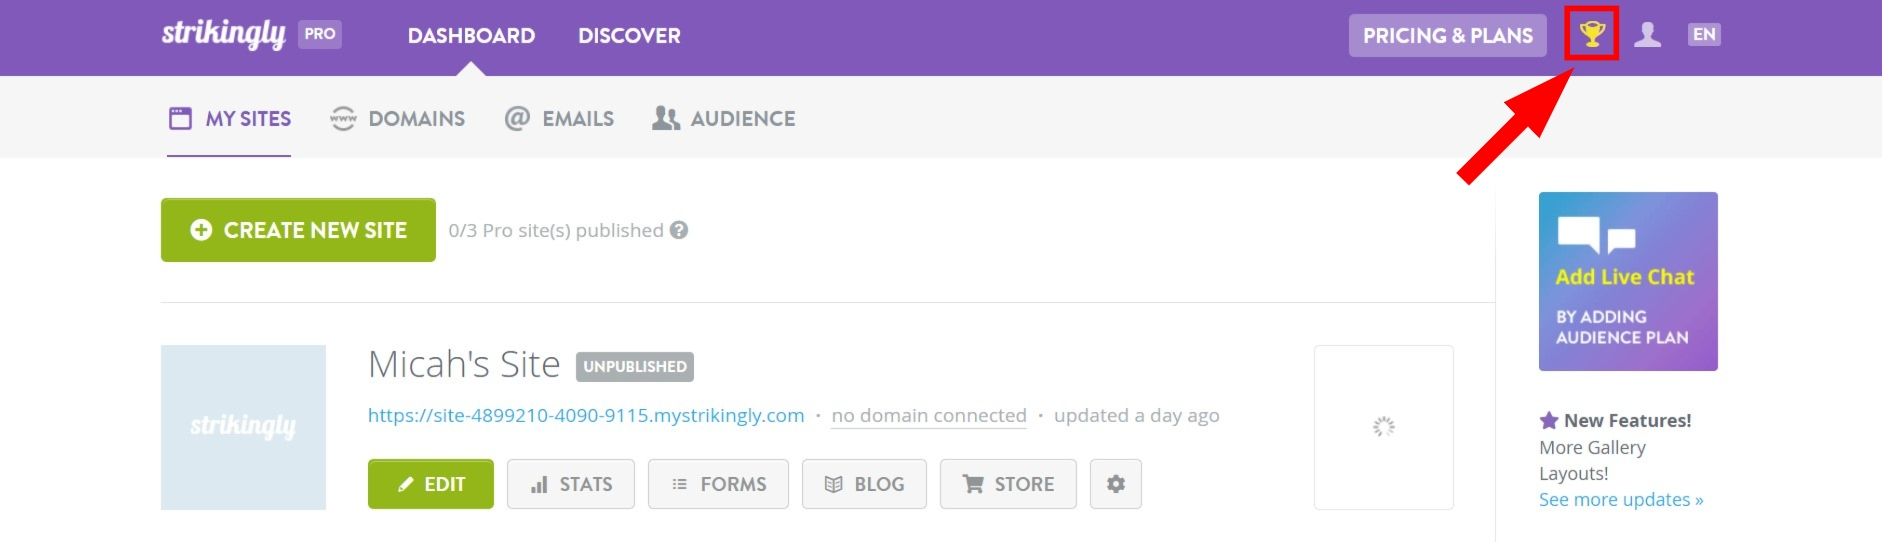This screenshot has width=1882, height=542.
Task: Open Stats for Micah's Site
Action: pos(571,484)
